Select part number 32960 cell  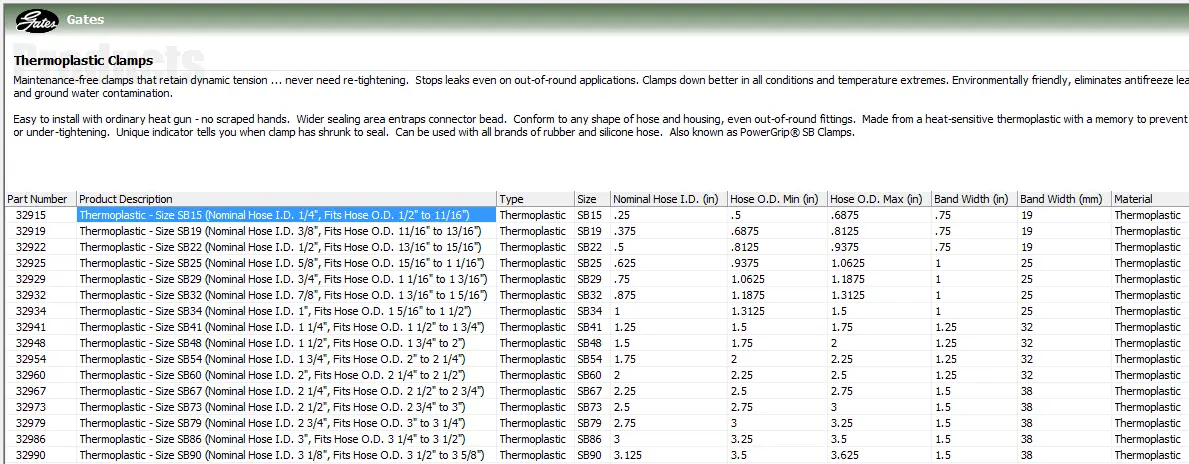pos(40,375)
